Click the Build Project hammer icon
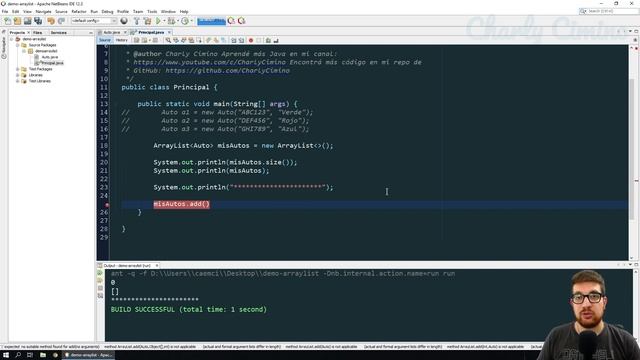The image size is (640, 360). 137,21
